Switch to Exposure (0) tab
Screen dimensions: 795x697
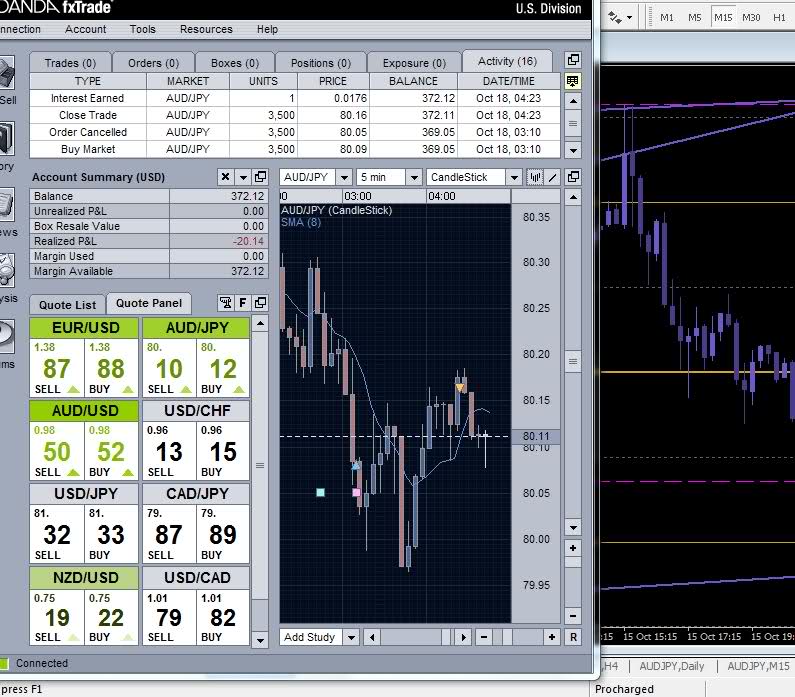[x=414, y=63]
